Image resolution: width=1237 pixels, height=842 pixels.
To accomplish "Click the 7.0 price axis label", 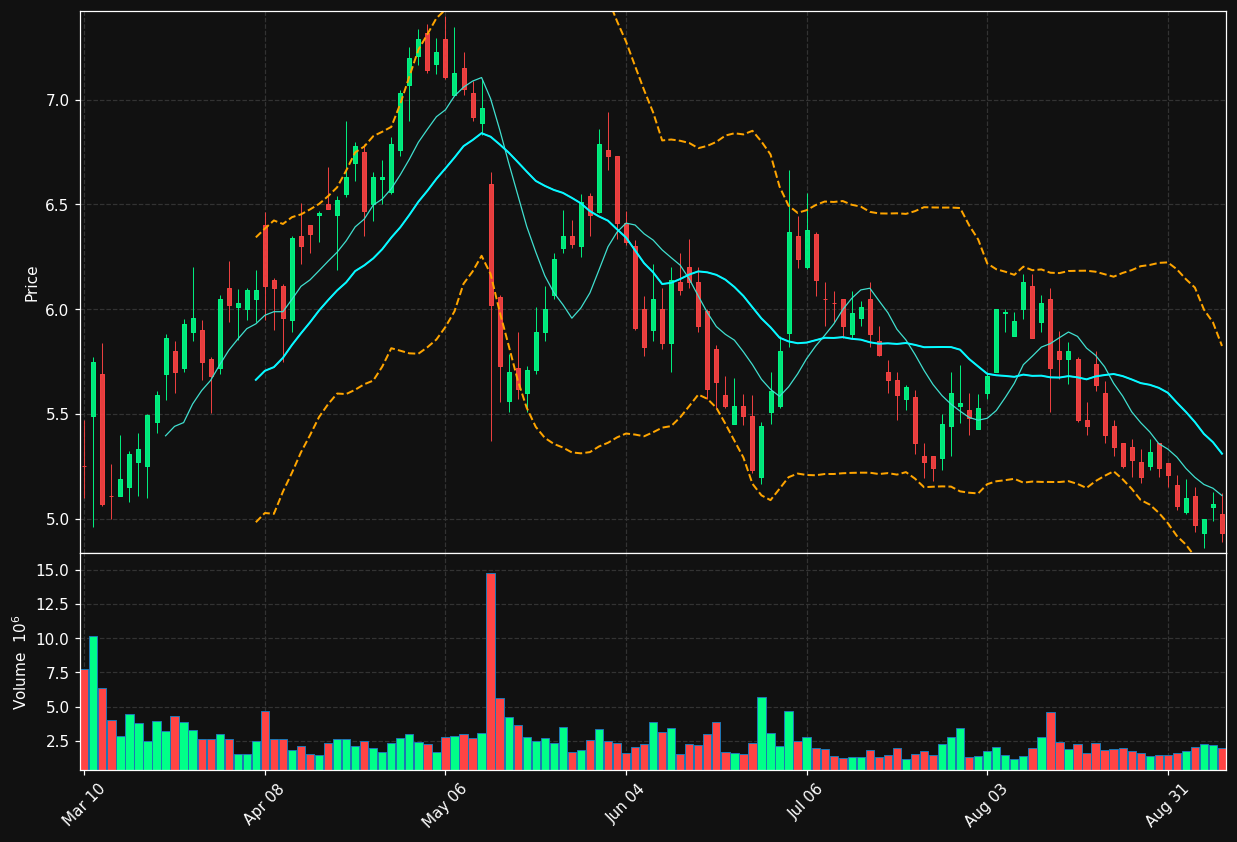I will click(57, 100).
